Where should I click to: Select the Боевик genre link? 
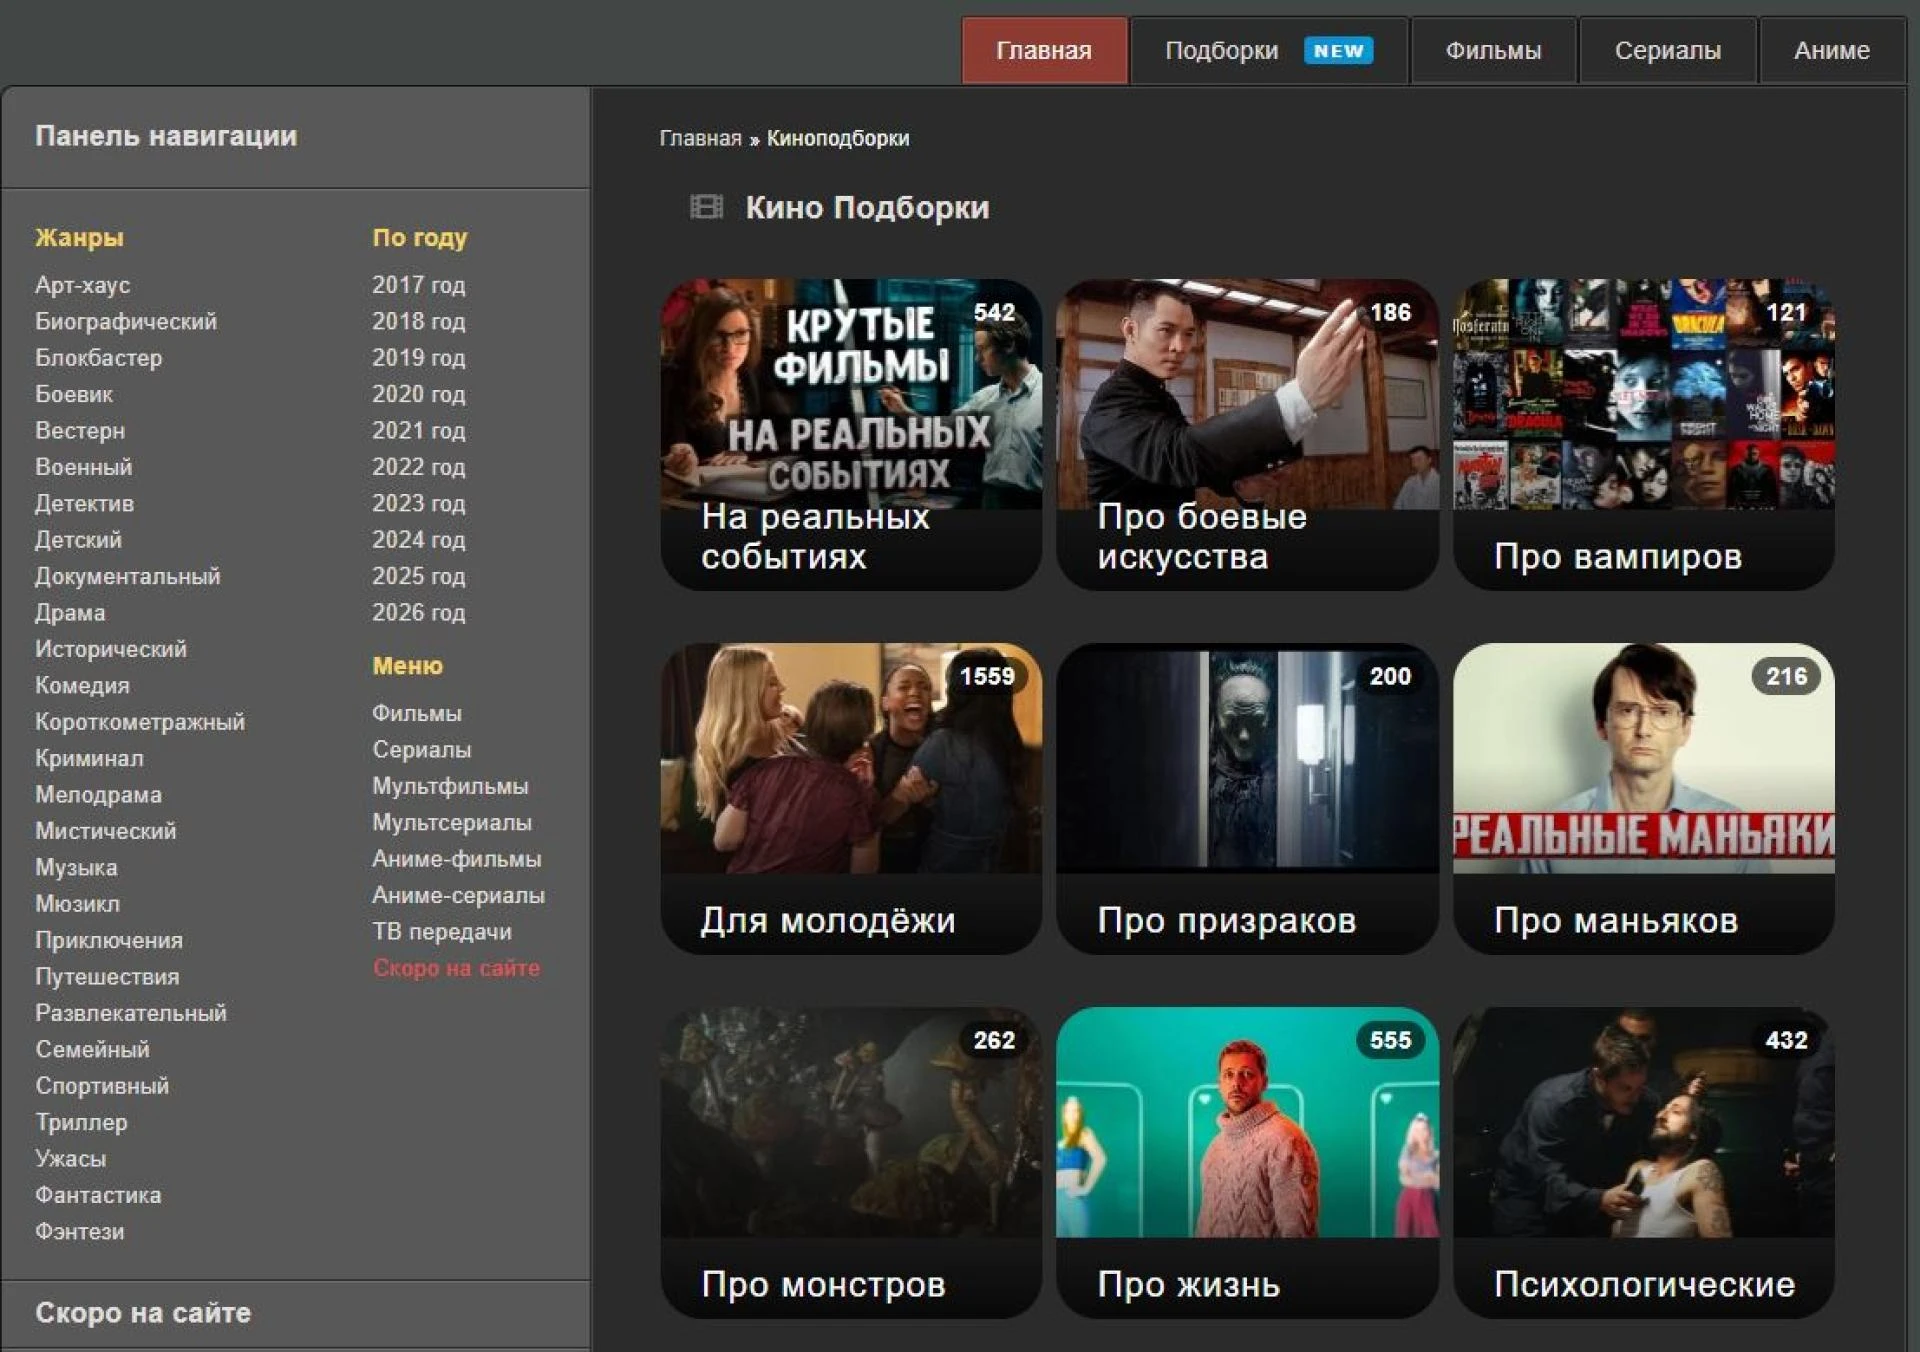[x=74, y=394]
